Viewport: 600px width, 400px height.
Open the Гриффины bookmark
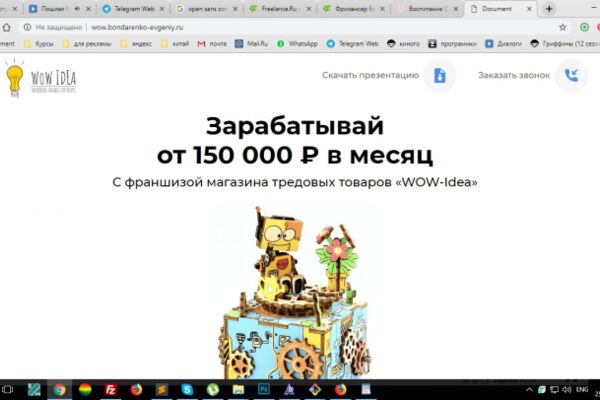[x=565, y=44]
